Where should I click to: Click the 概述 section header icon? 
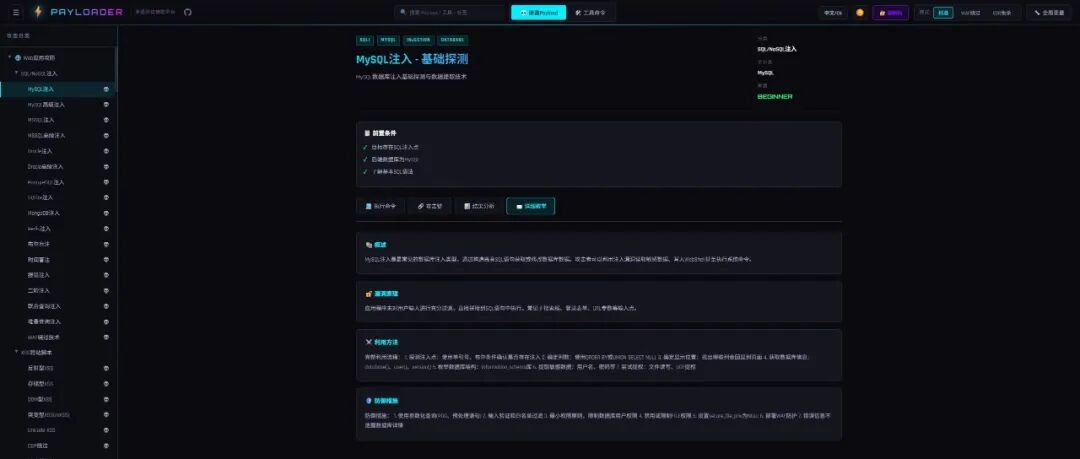368,245
